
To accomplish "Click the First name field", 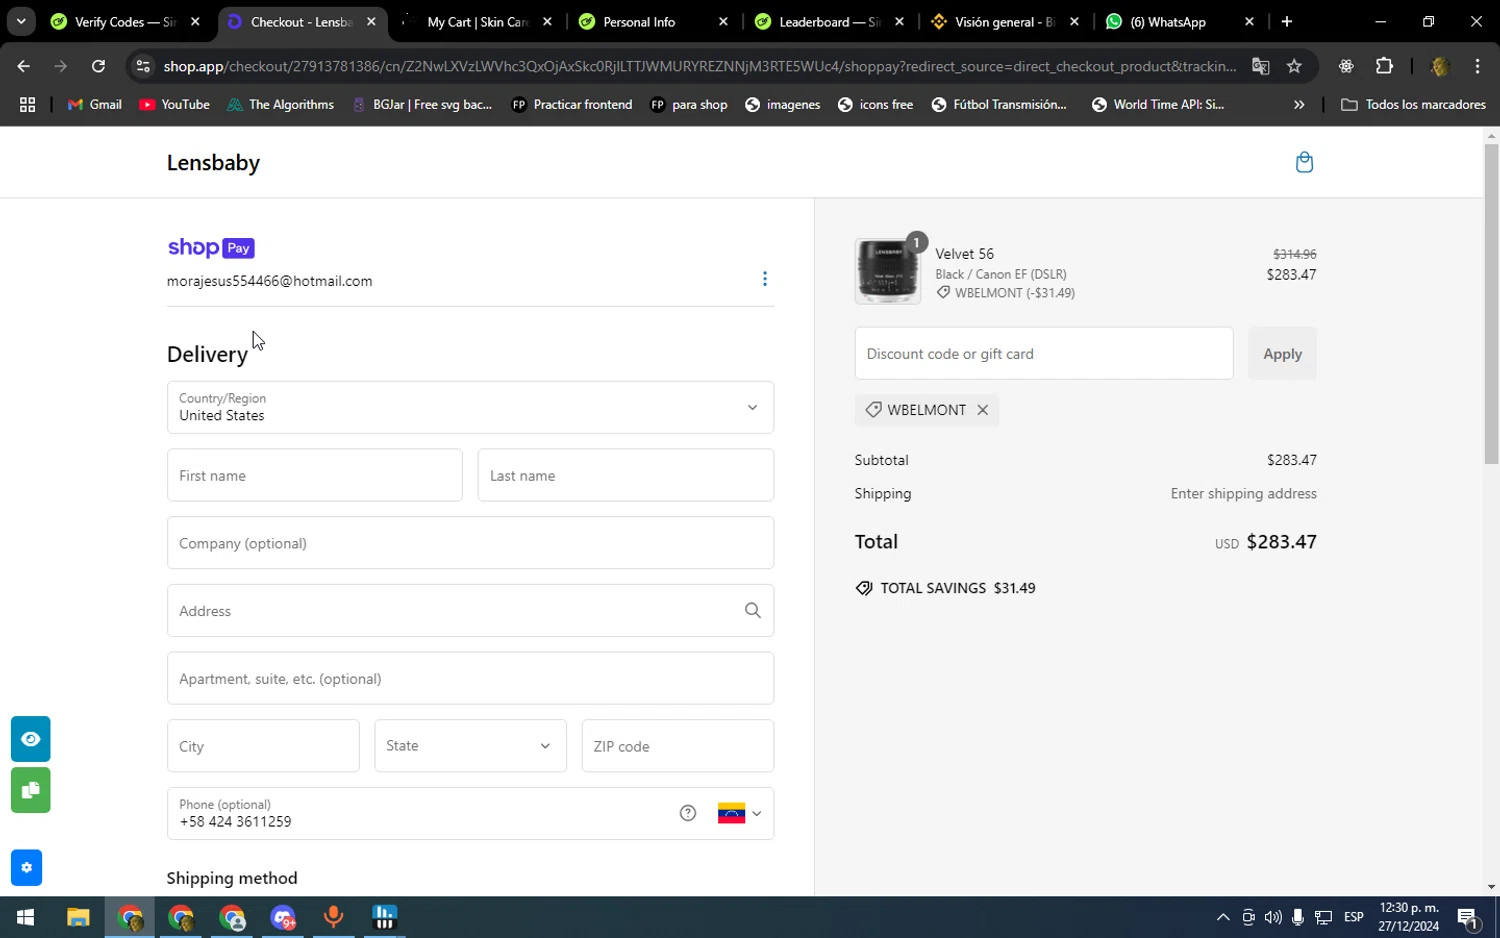I will pyautogui.click(x=315, y=475).
